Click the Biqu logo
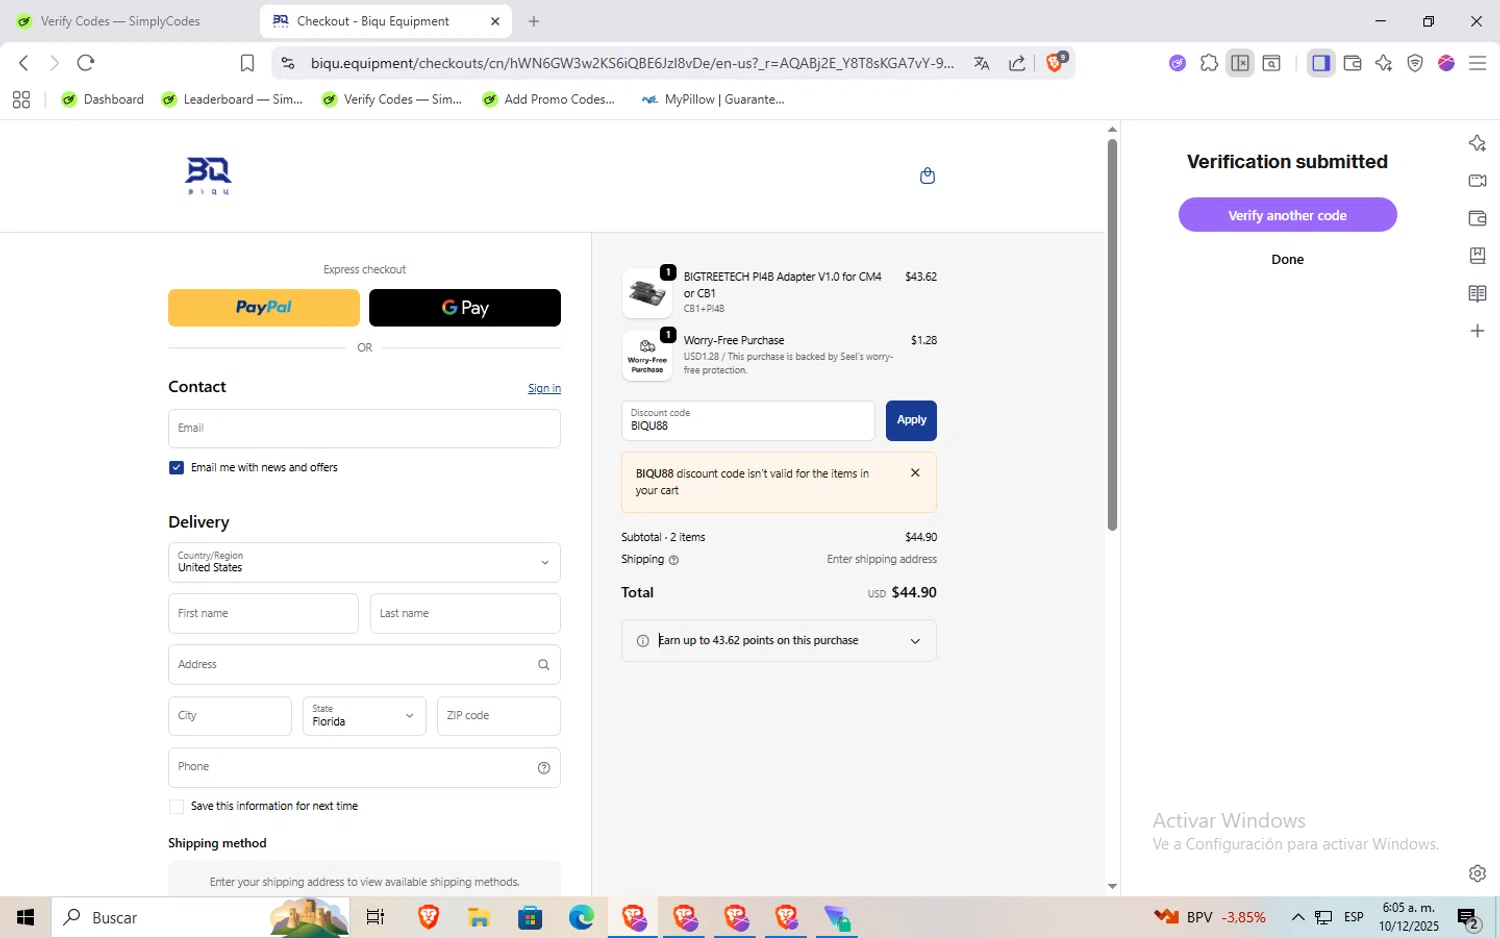The width and height of the screenshot is (1500, 938). pyautogui.click(x=208, y=176)
